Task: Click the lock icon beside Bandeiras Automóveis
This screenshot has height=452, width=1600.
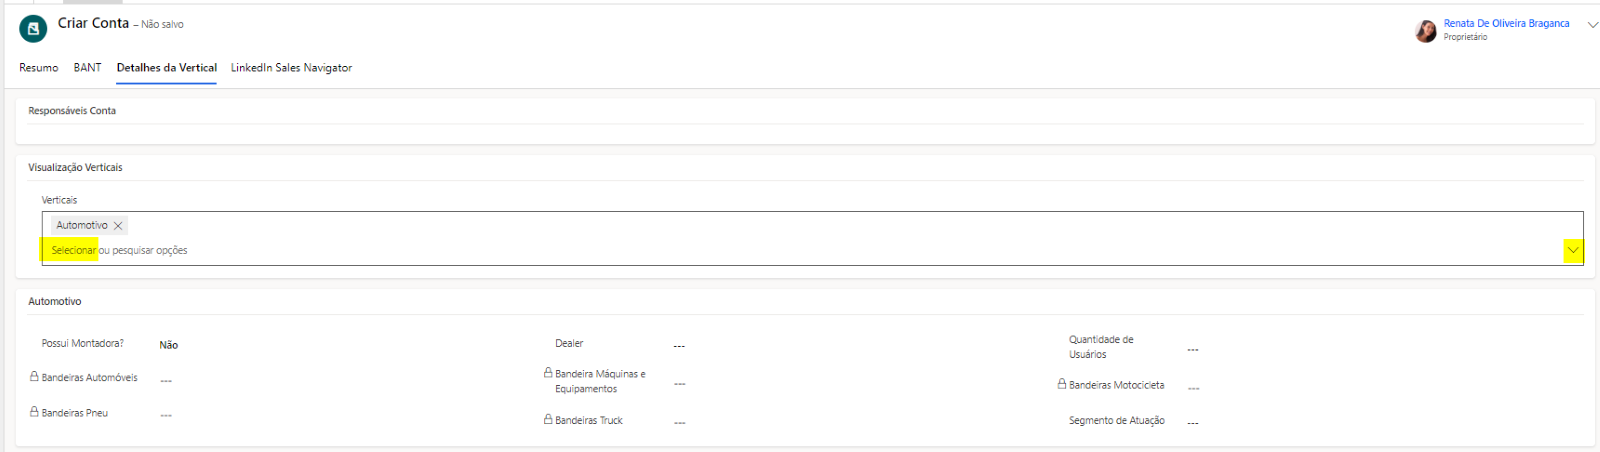Action: click(35, 377)
